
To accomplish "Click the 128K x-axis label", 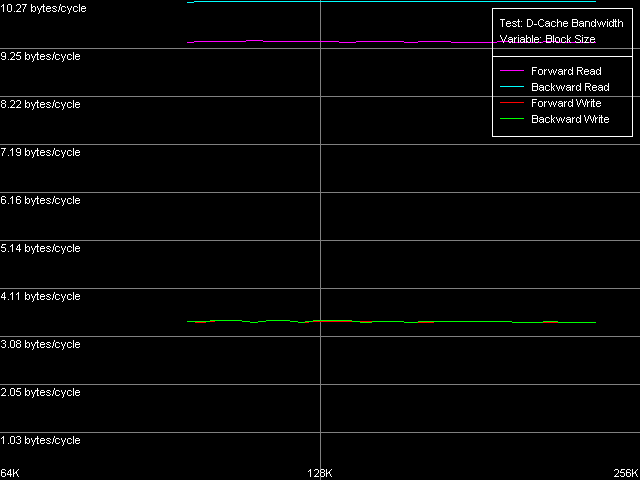I will click(x=320, y=473).
